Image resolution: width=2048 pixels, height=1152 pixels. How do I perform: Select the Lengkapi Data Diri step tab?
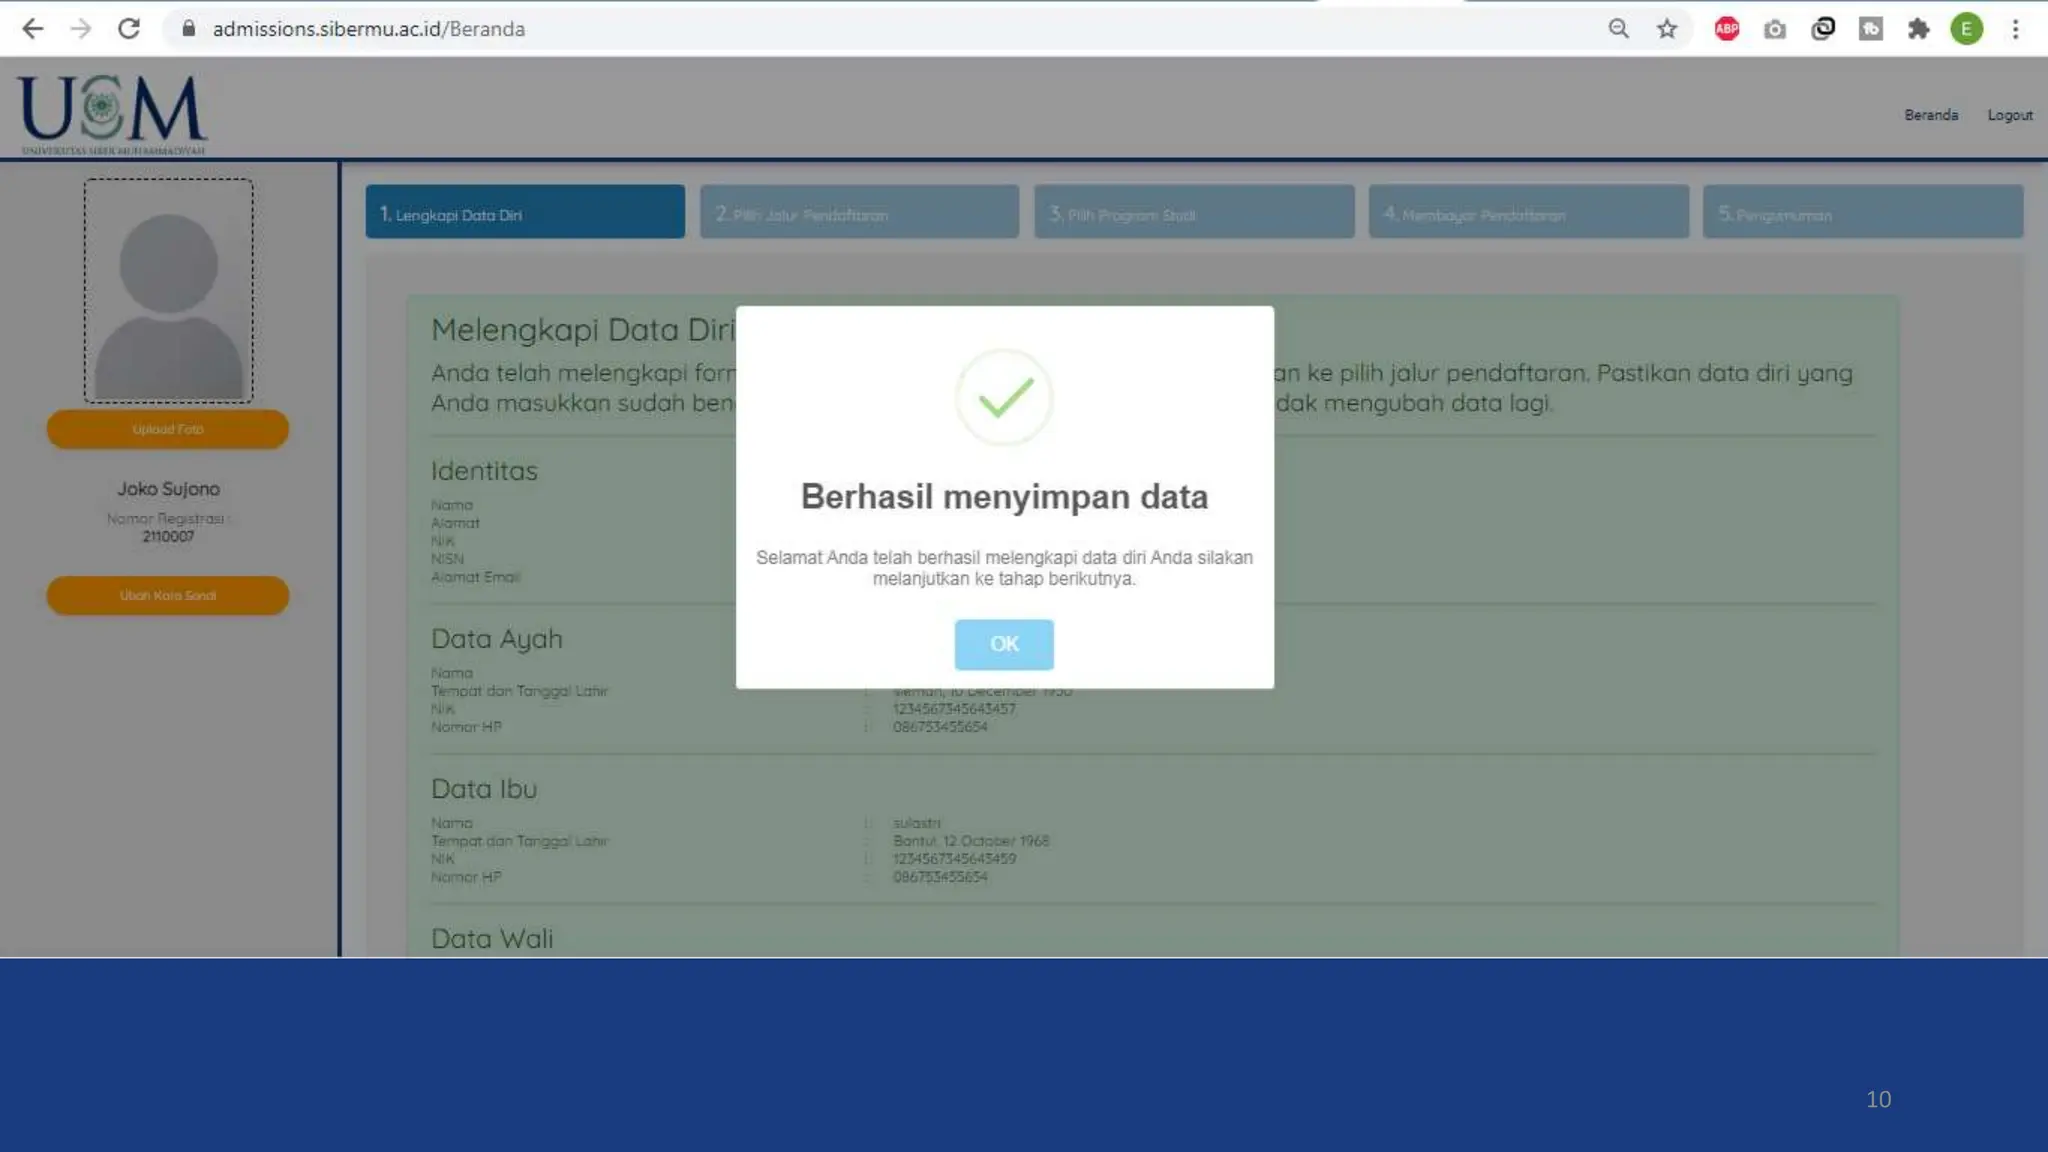(525, 212)
